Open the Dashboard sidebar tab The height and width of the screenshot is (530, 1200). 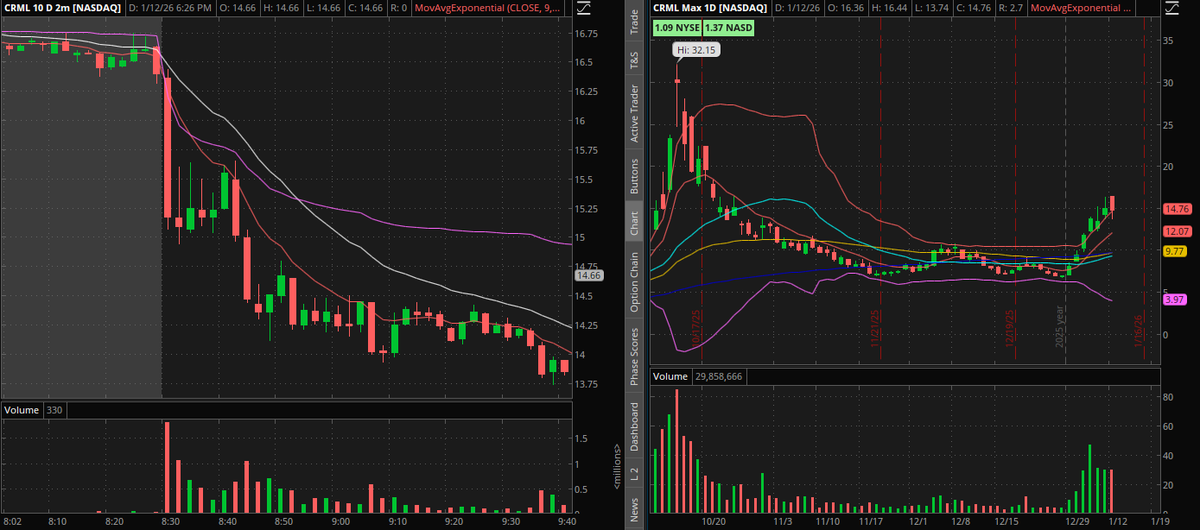(x=633, y=424)
